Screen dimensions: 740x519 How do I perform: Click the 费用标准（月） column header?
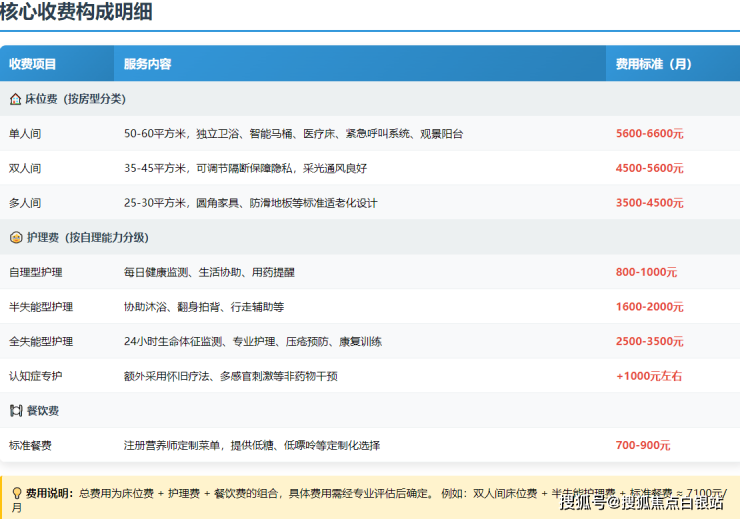click(x=654, y=64)
